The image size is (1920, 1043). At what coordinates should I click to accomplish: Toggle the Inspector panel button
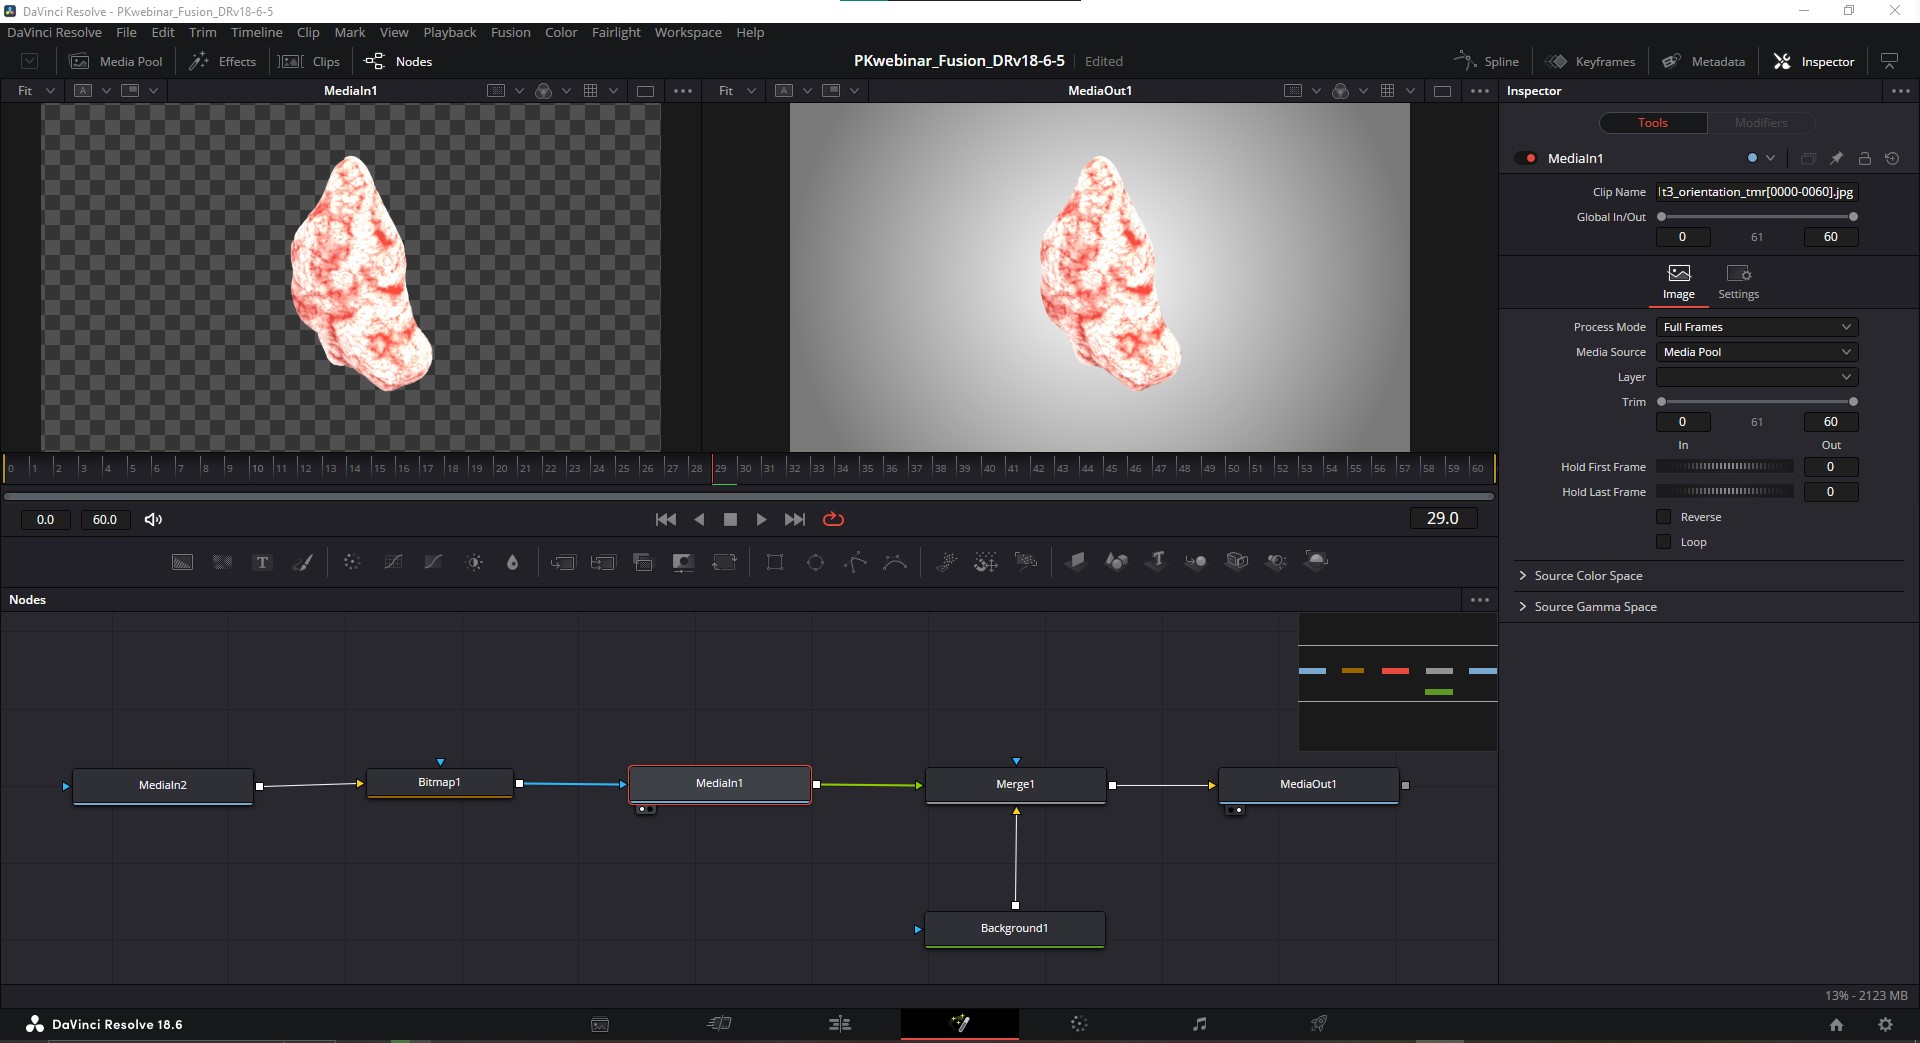coord(1813,61)
